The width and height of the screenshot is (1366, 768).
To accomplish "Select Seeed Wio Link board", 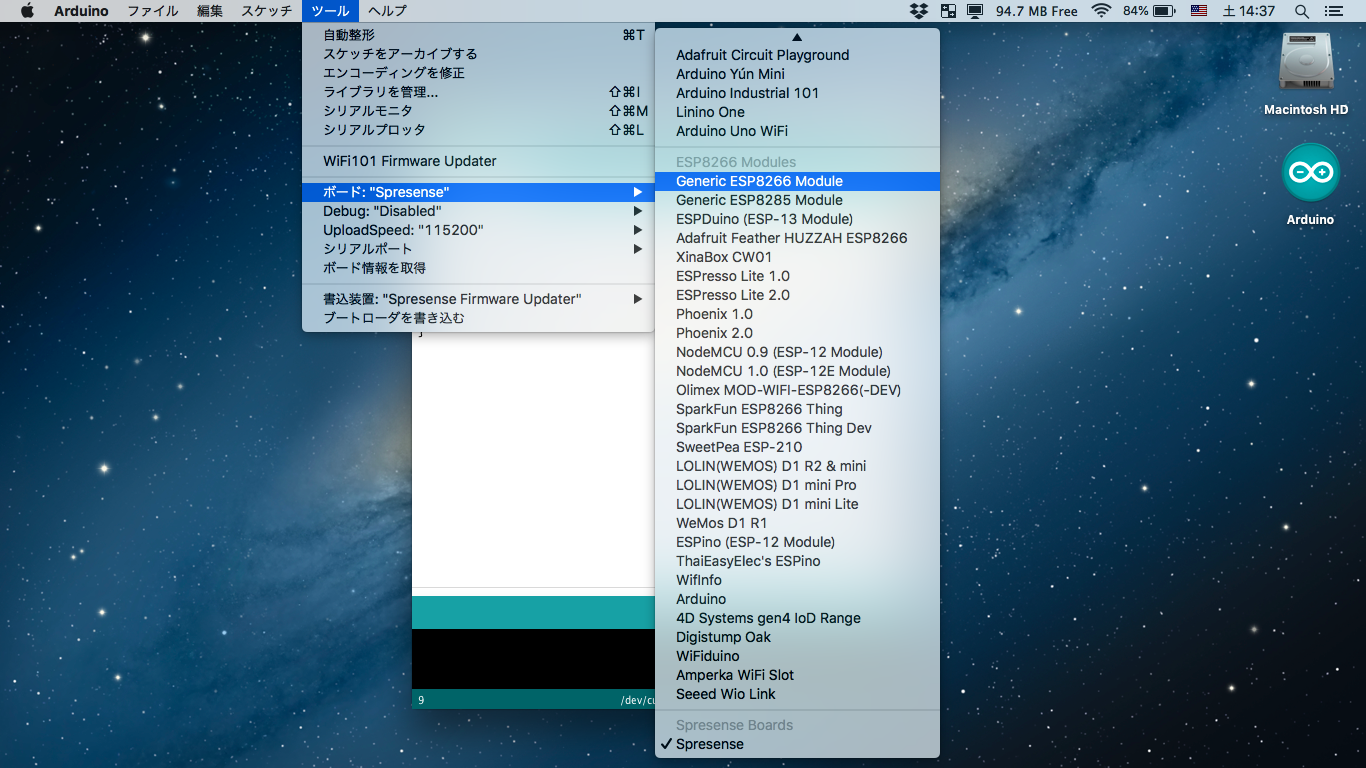I will [x=797, y=694].
